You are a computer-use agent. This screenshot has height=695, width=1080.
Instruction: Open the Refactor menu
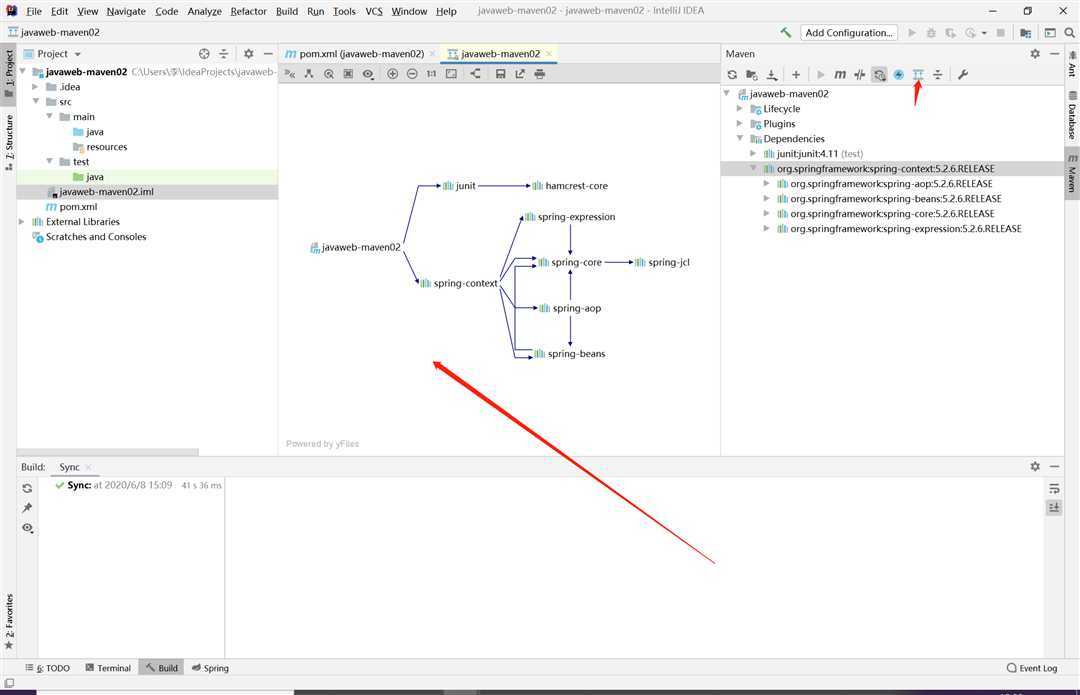pos(248,11)
